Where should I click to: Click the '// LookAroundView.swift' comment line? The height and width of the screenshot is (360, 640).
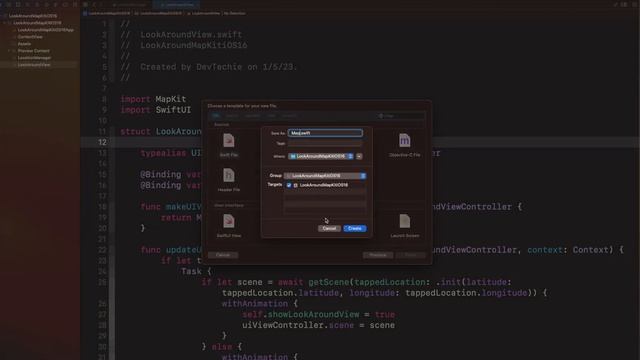[x=181, y=35]
